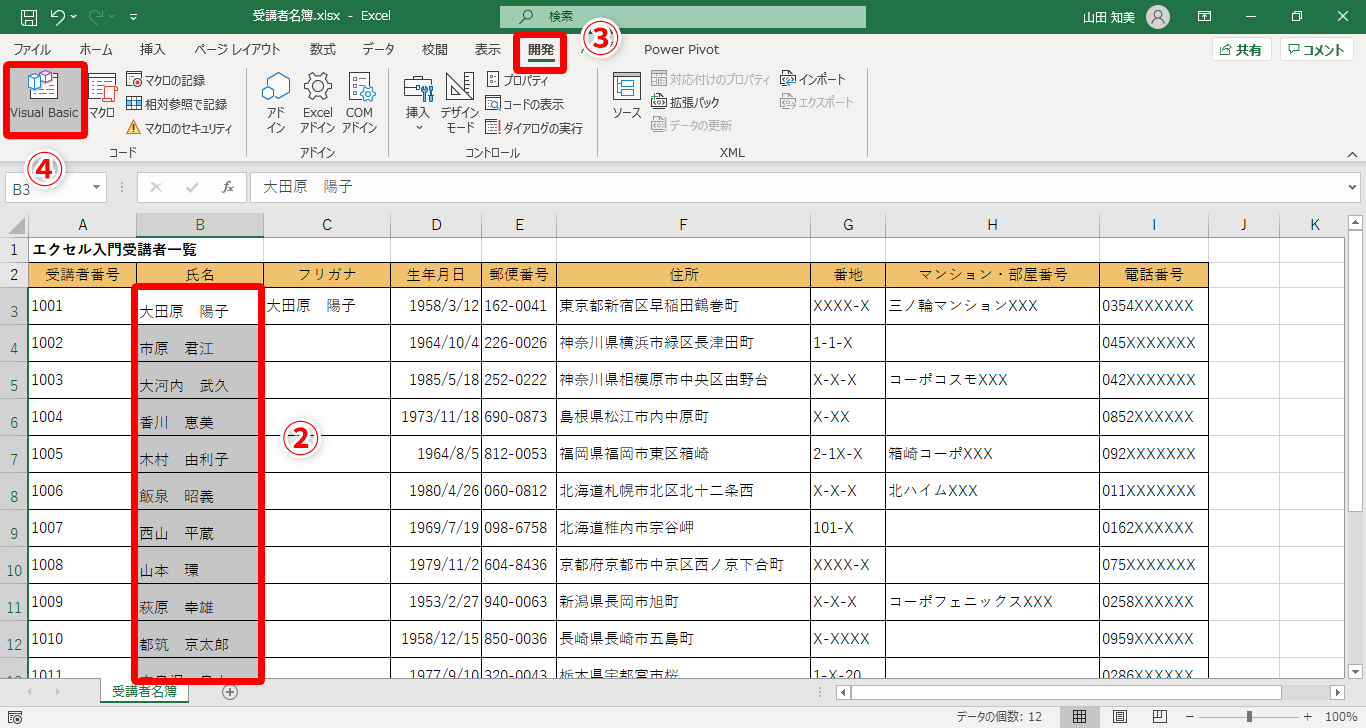Open the XML ソース pane

tap(627, 97)
